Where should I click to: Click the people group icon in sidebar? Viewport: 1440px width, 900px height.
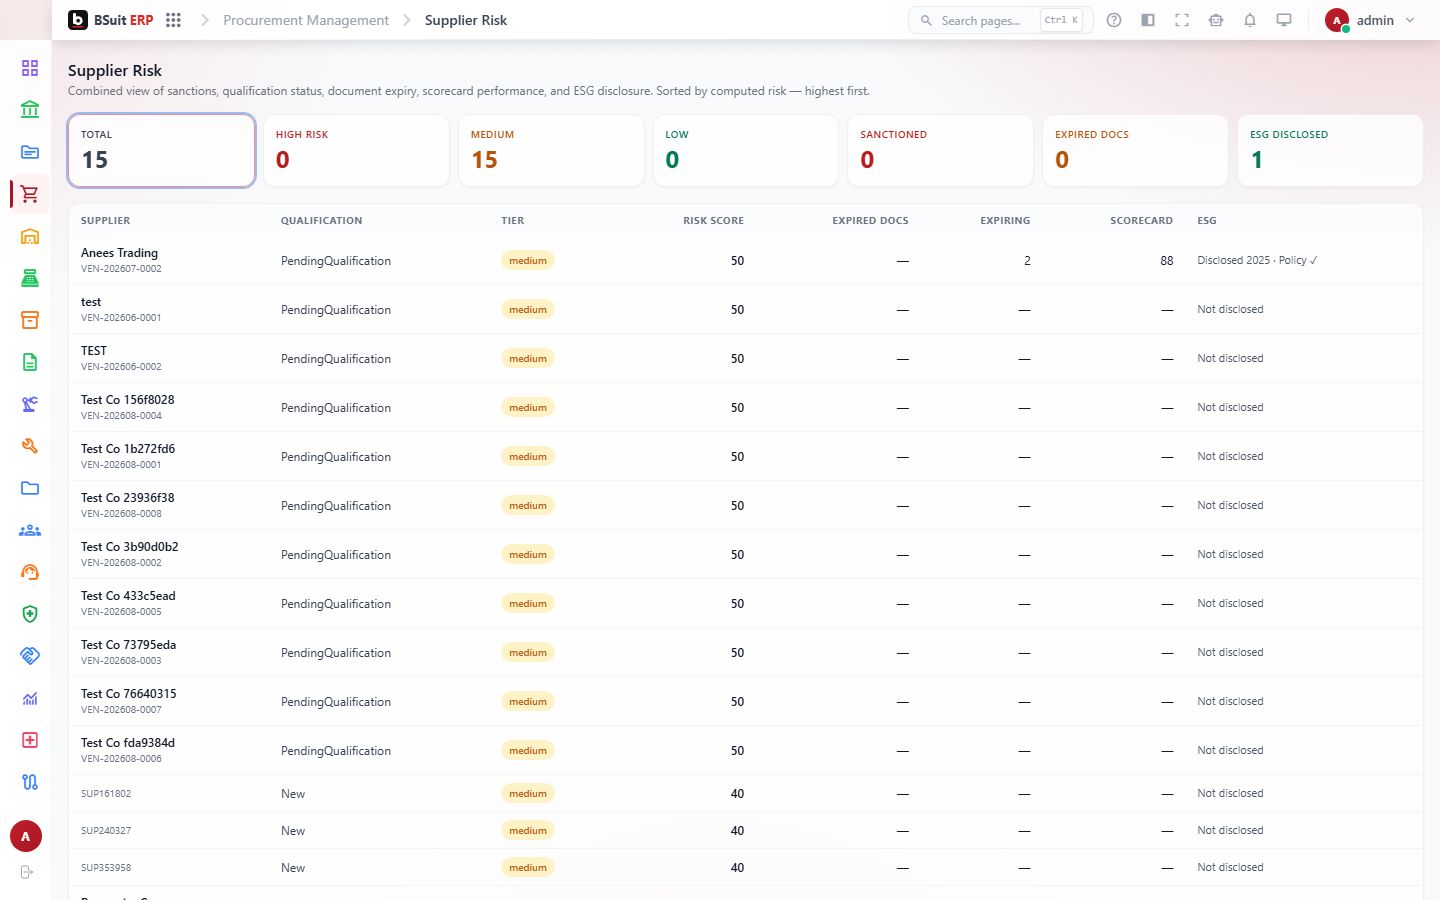click(30, 530)
